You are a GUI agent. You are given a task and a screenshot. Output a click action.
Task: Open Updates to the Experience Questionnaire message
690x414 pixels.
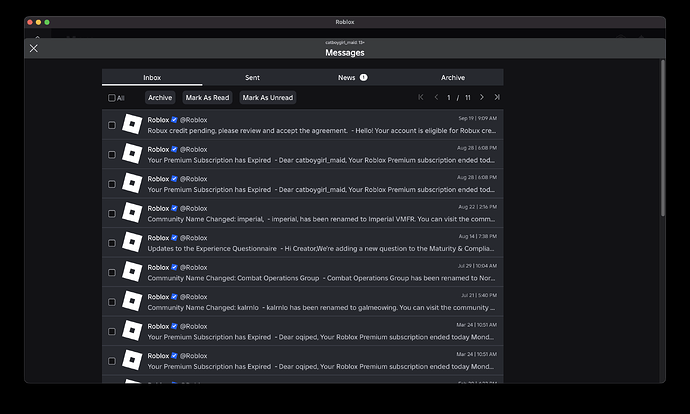[x=303, y=242]
